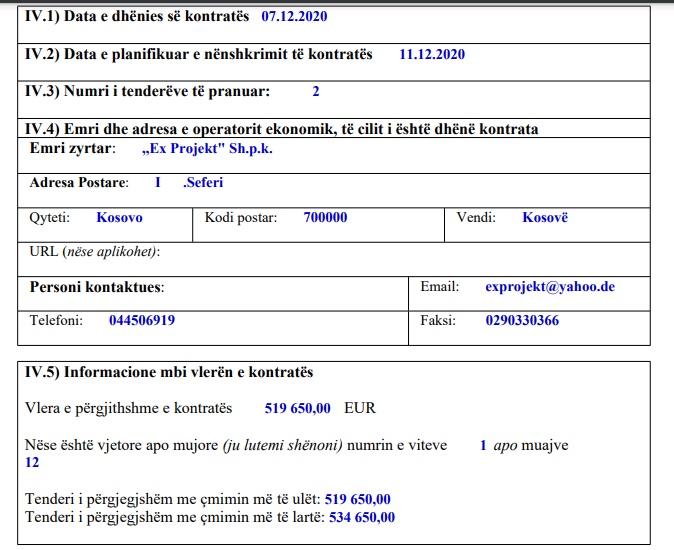
Task: Click the total contract value next to EUR
Action: pos(297,408)
